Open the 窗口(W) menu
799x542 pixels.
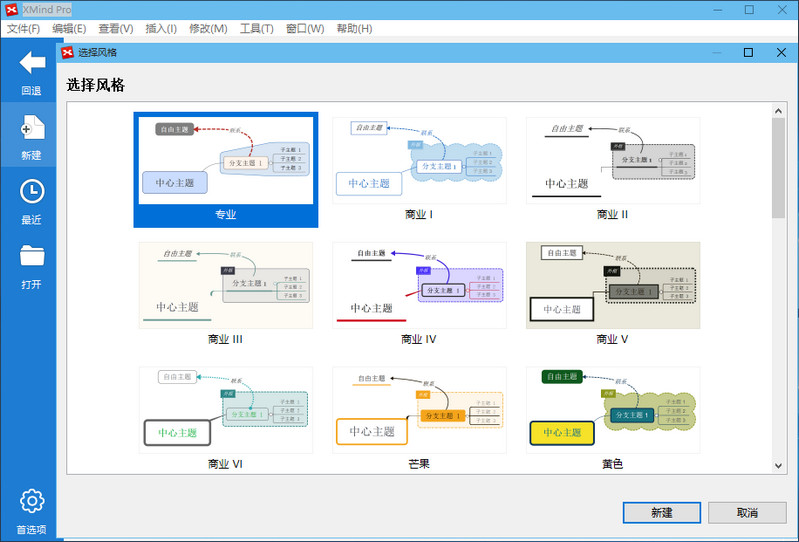(x=305, y=29)
